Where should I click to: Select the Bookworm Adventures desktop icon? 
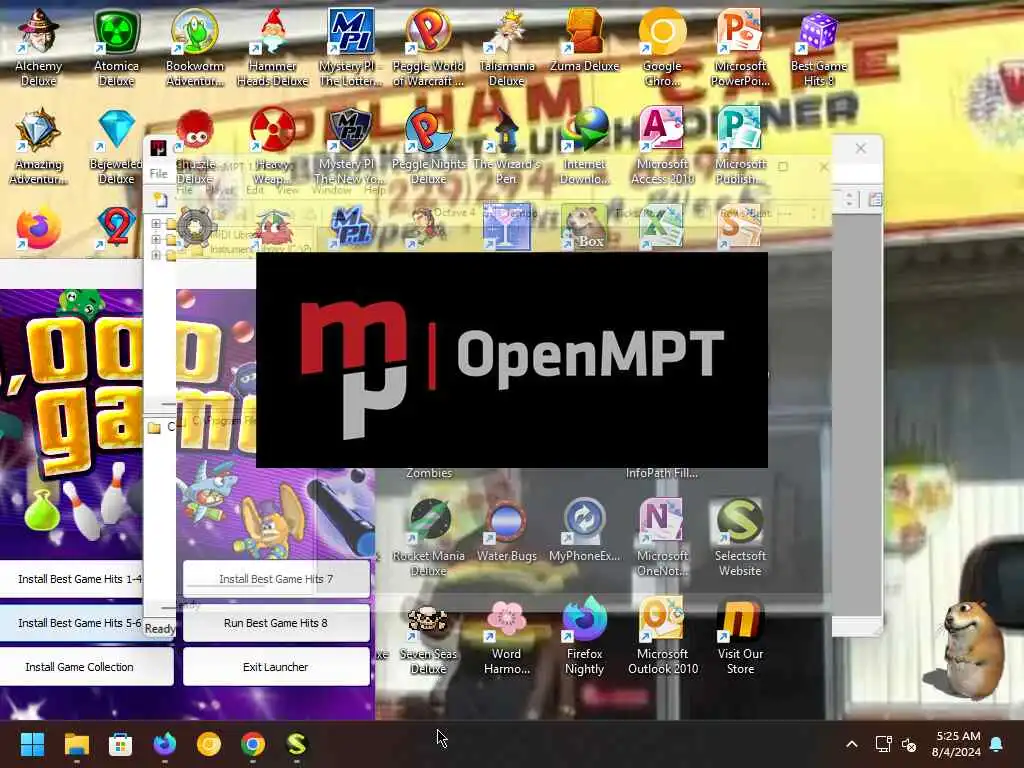tap(195, 47)
